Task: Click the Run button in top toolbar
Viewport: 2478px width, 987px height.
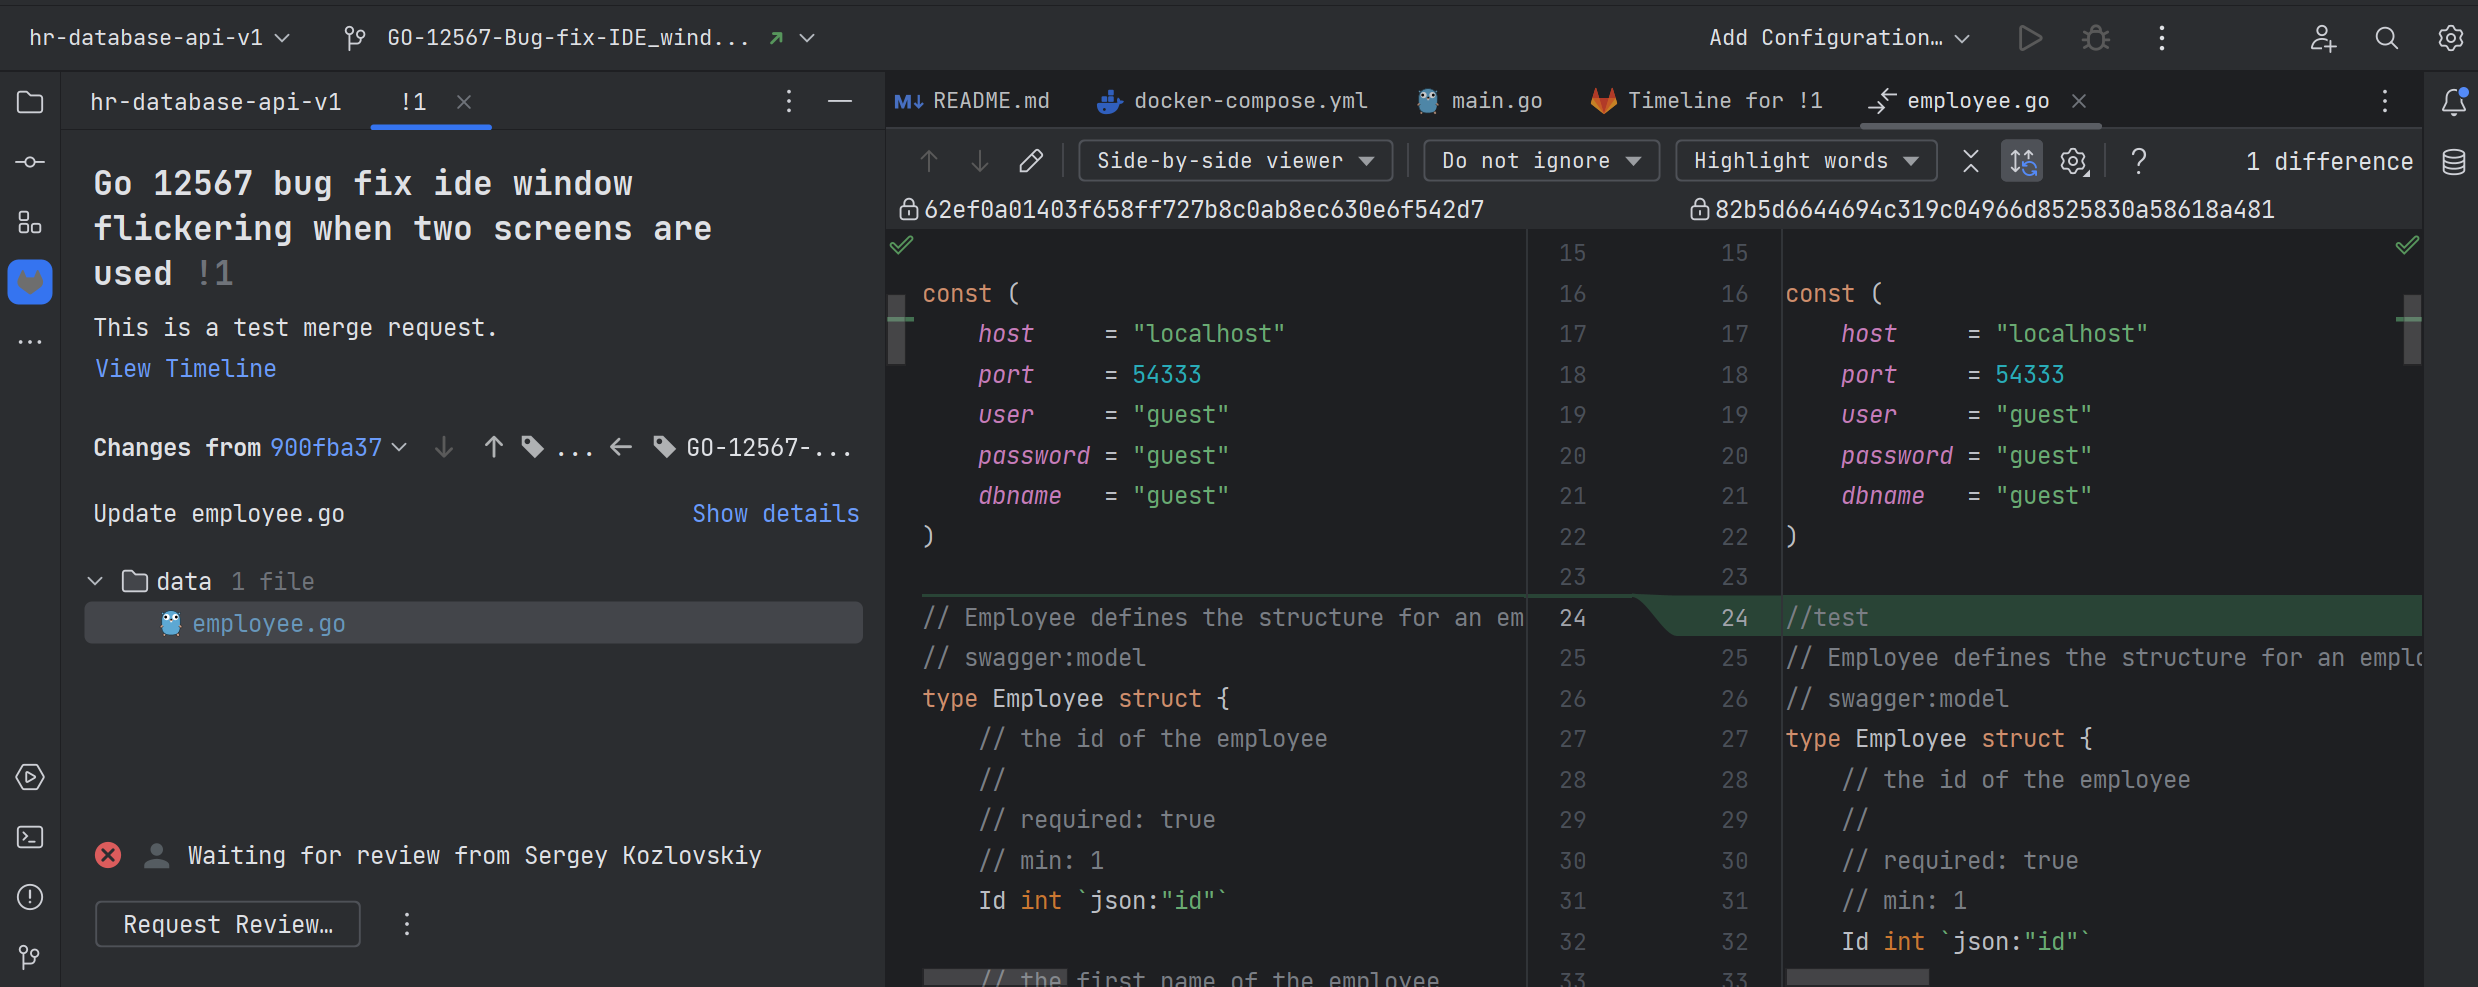Action: 2029,38
